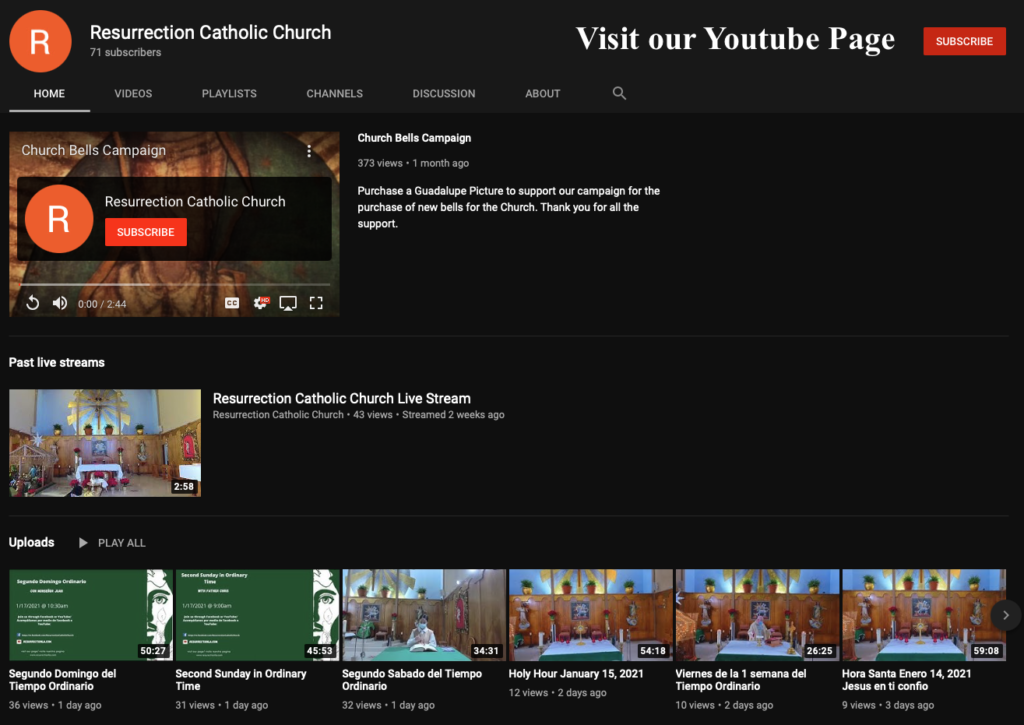This screenshot has width=1024, height=725.
Task: Open Second Sunday in Ordinary Time thumbnail
Action: [x=257, y=615]
